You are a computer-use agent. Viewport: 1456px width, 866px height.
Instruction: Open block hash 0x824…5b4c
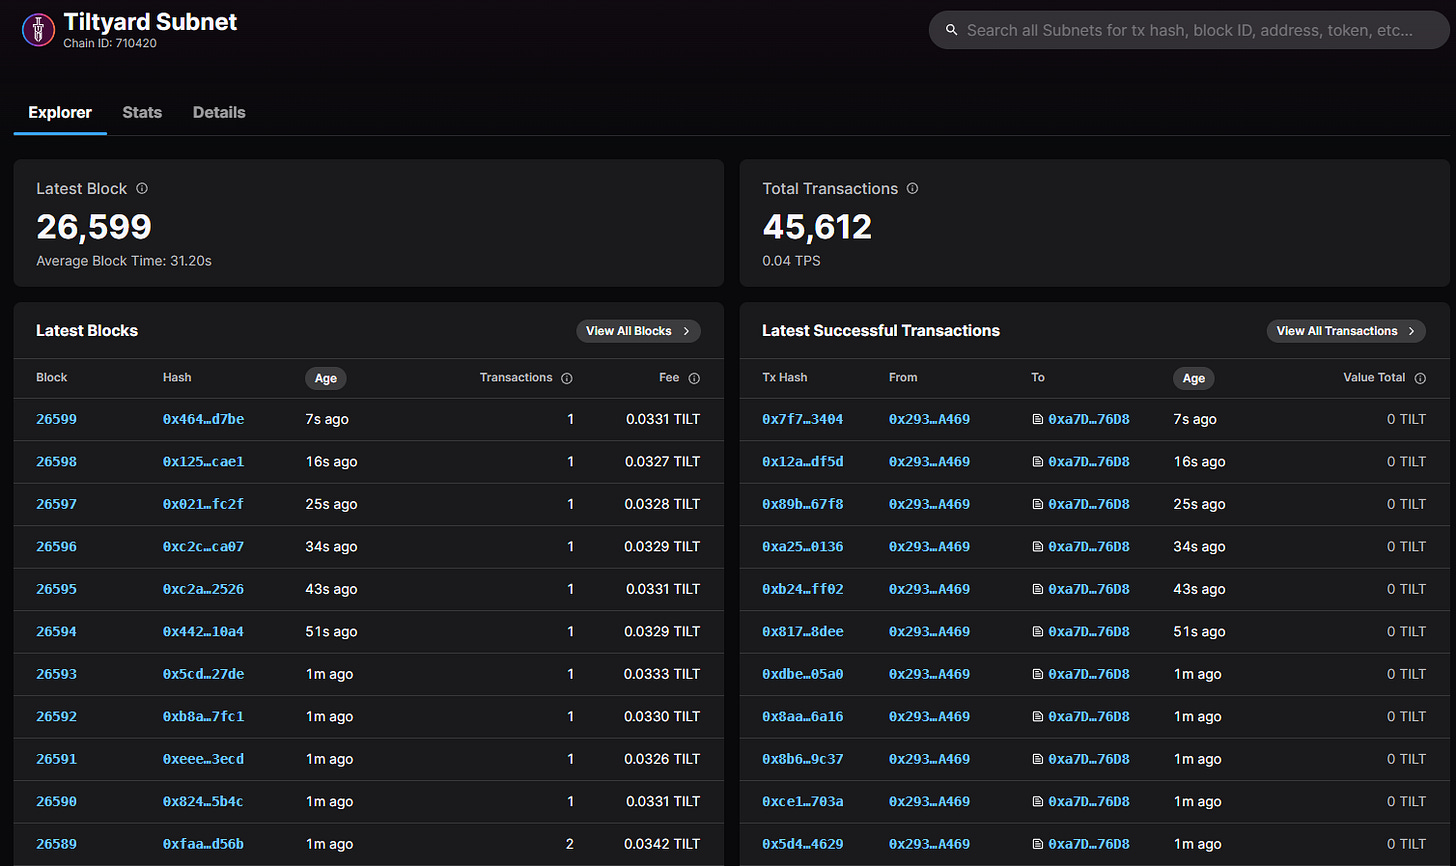[203, 802]
